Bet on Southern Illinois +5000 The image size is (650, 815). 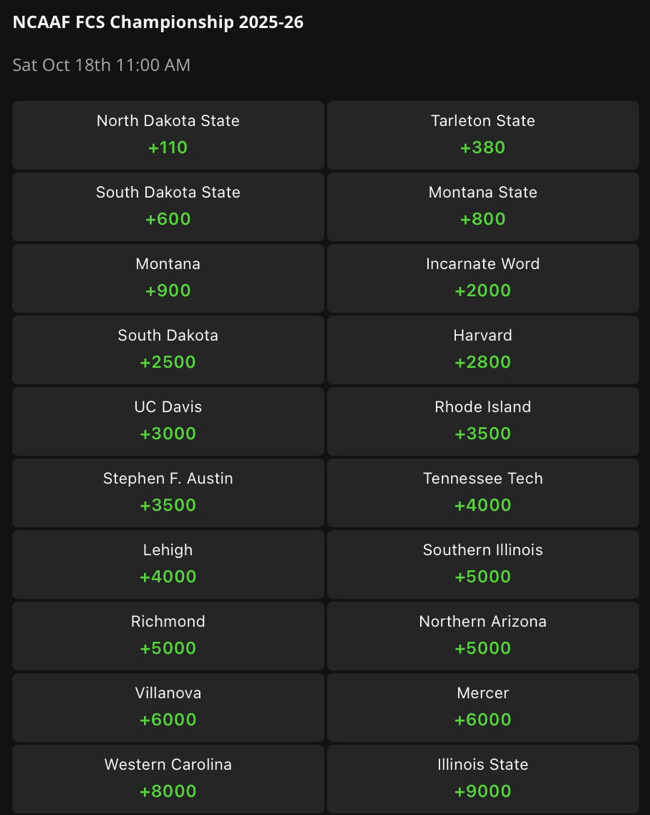click(x=483, y=564)
